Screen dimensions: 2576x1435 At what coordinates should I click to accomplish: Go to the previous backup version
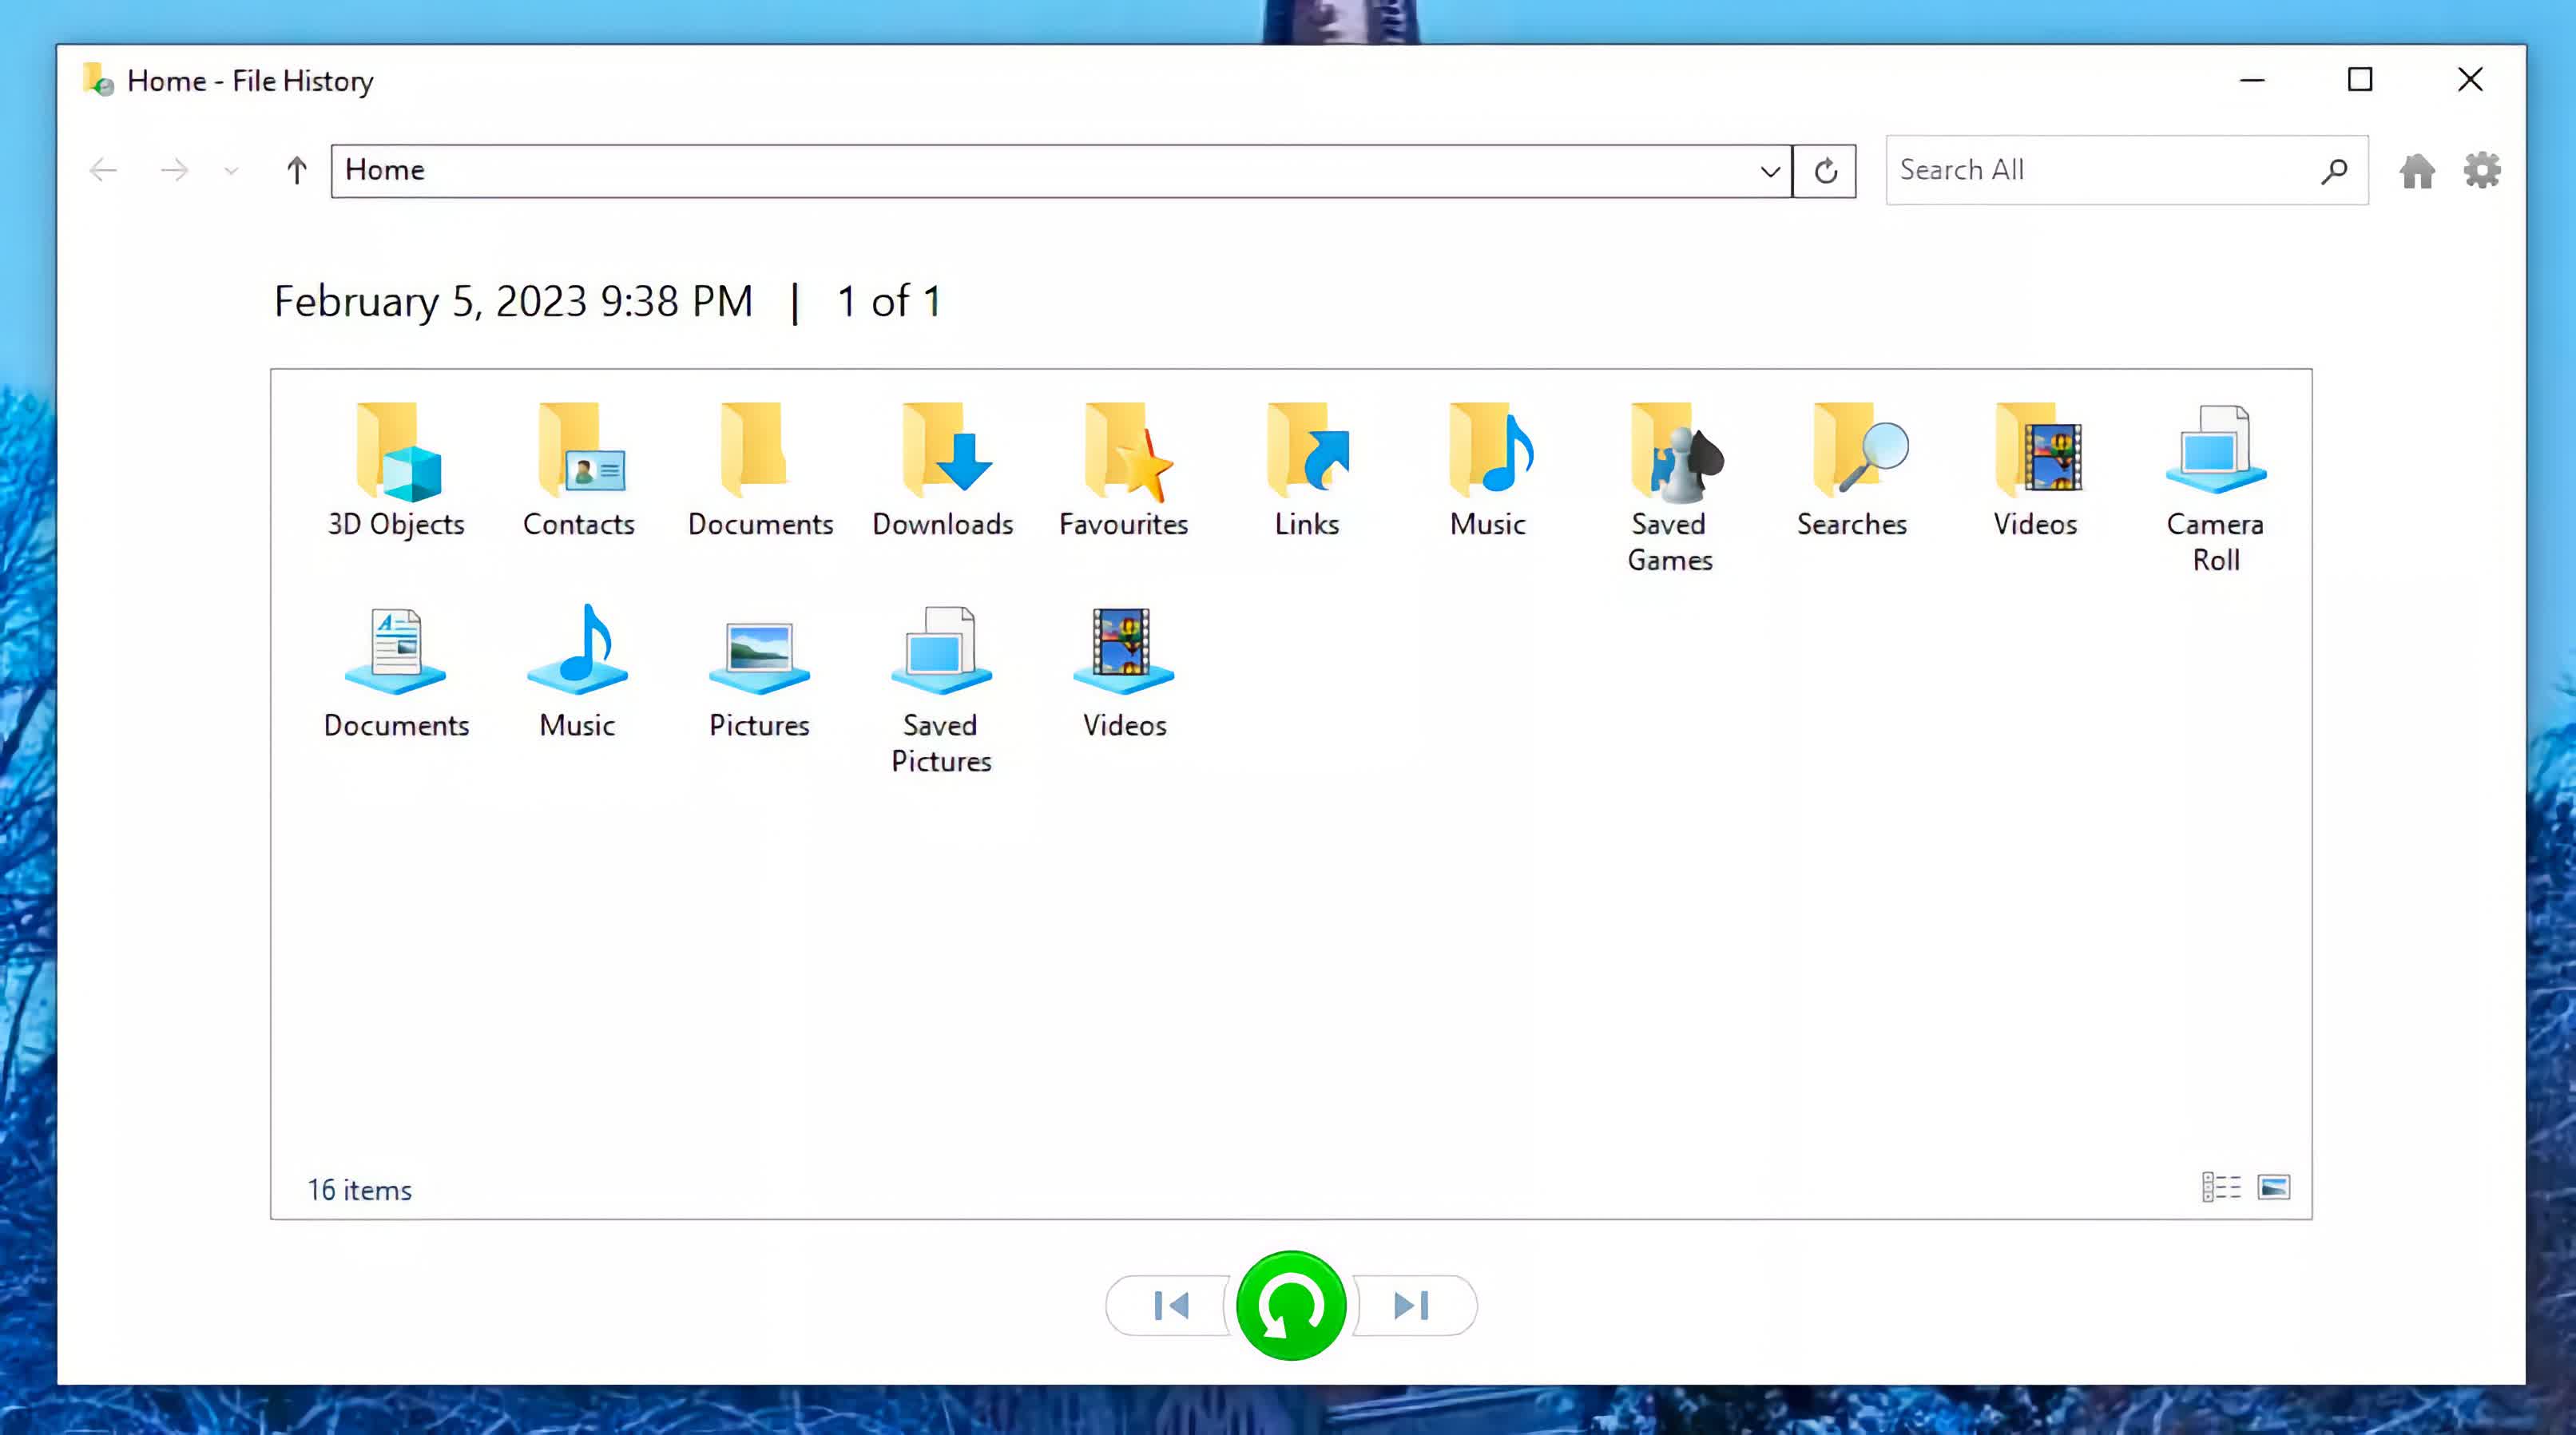coord(1170,1305)
